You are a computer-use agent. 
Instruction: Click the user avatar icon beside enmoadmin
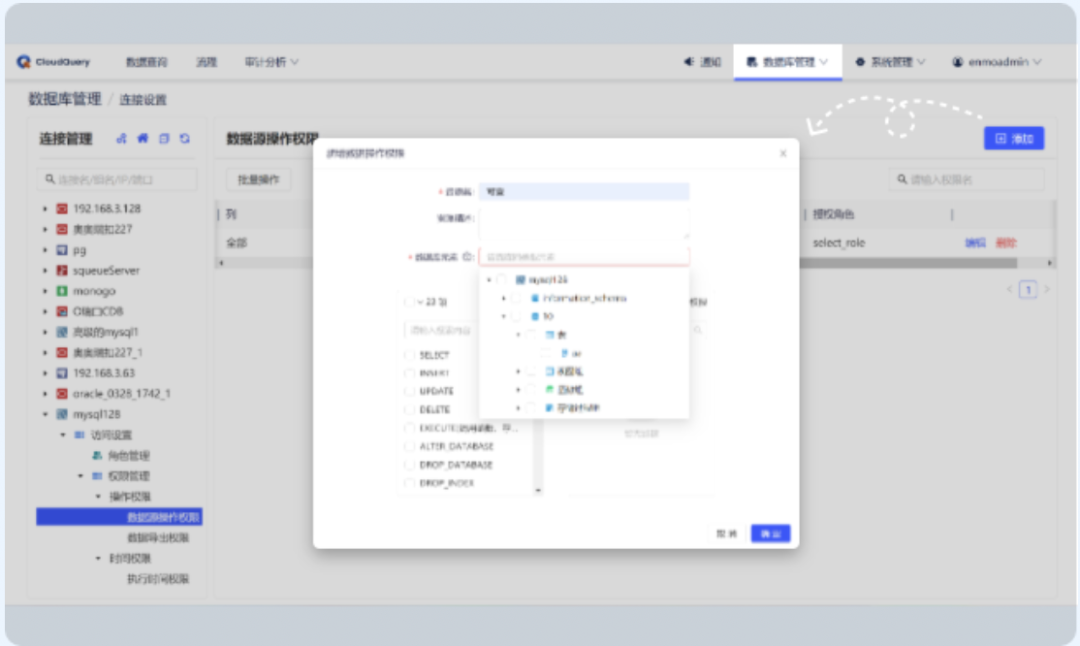point(957,62)
